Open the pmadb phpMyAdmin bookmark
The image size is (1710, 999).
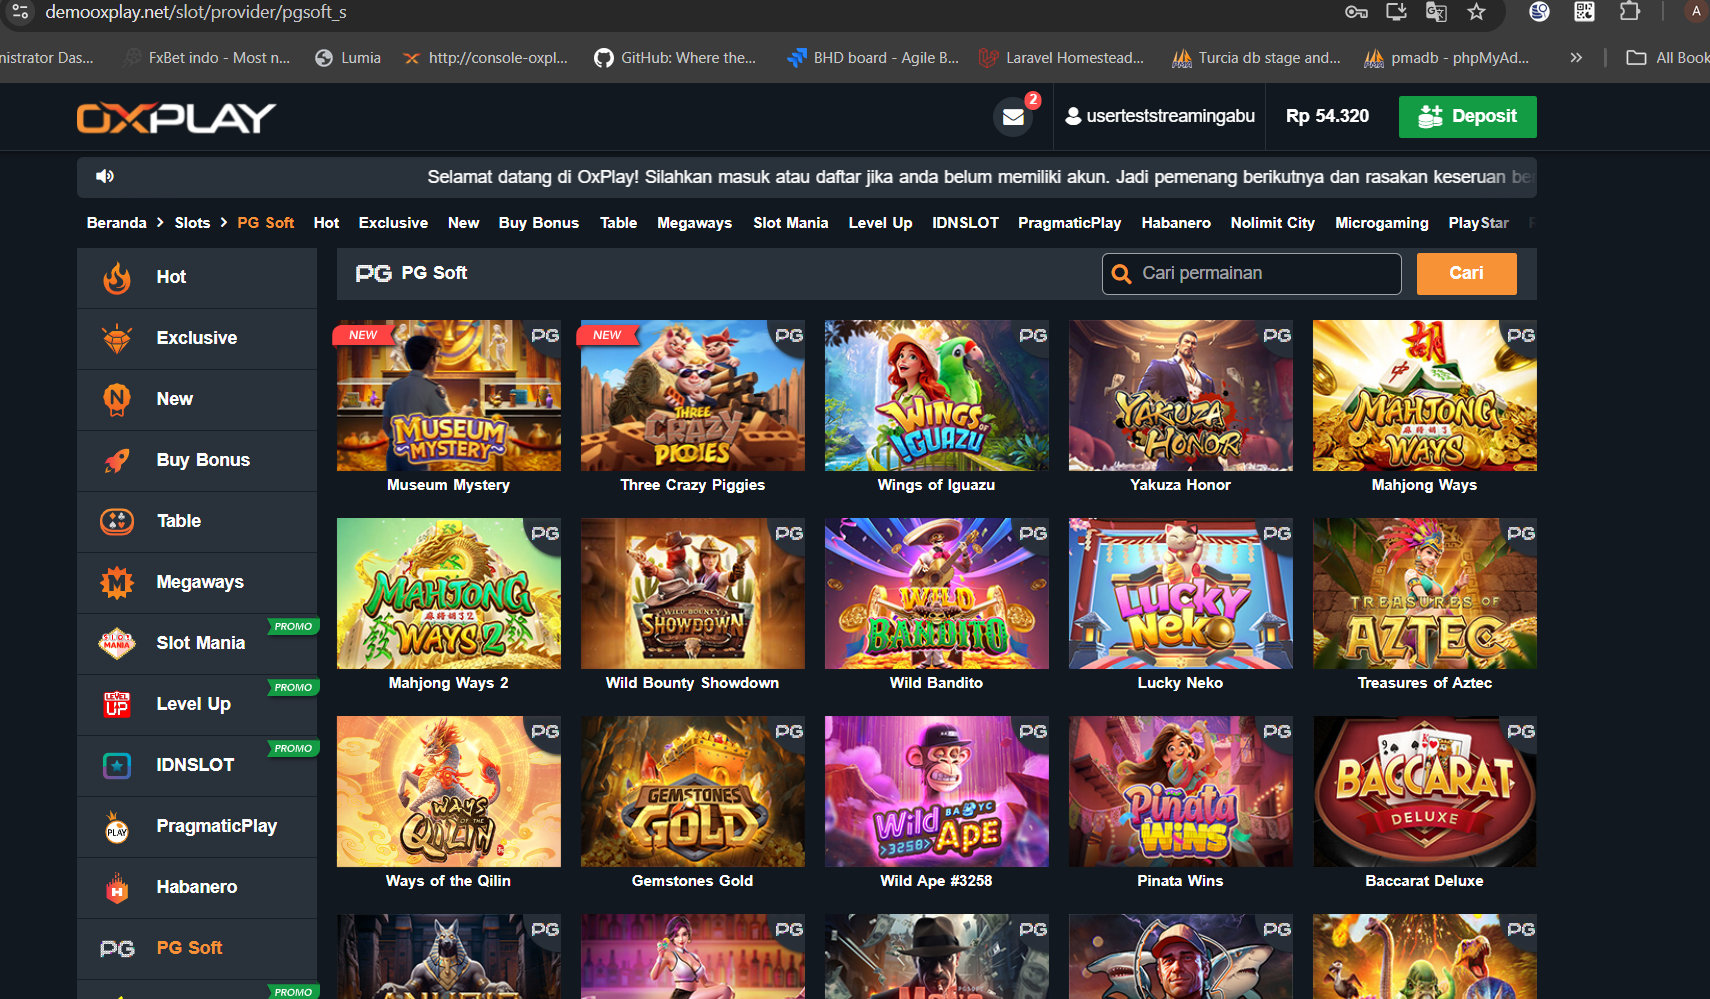coord(1447,58)
